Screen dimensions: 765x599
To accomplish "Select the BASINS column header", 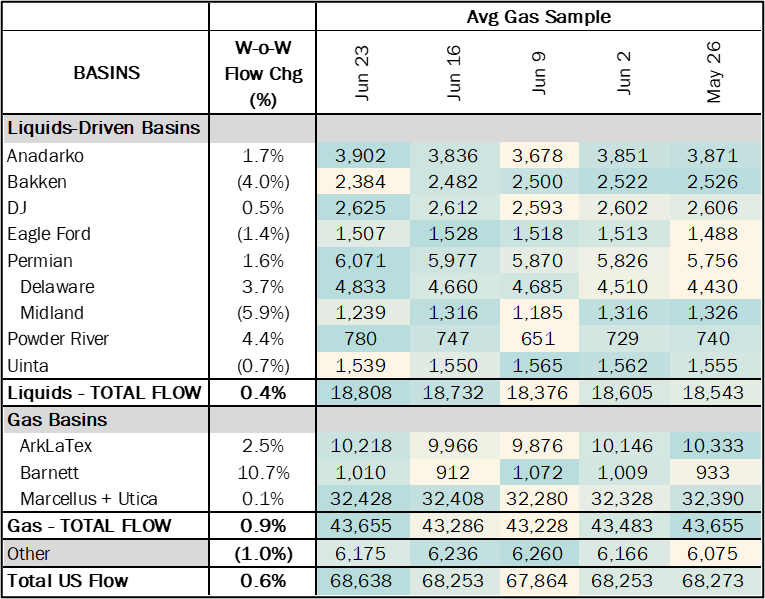I will point(107,73).
